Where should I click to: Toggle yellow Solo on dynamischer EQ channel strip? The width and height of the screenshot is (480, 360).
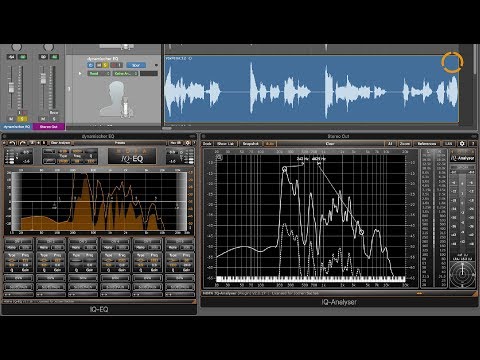coord(22,119)
